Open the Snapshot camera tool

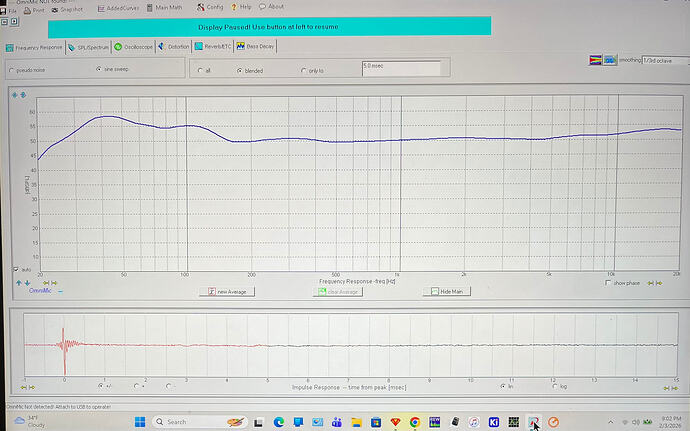(71, 7)
